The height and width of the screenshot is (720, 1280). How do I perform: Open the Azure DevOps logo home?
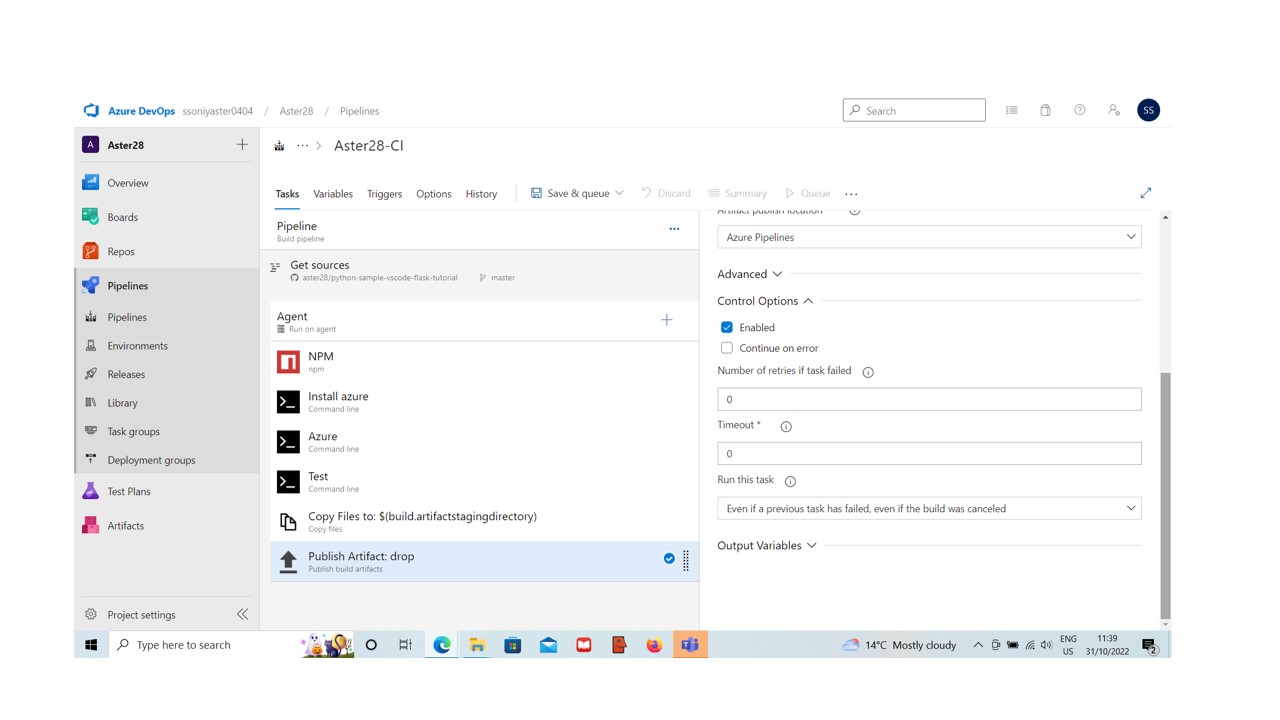[x=91, y=111]
